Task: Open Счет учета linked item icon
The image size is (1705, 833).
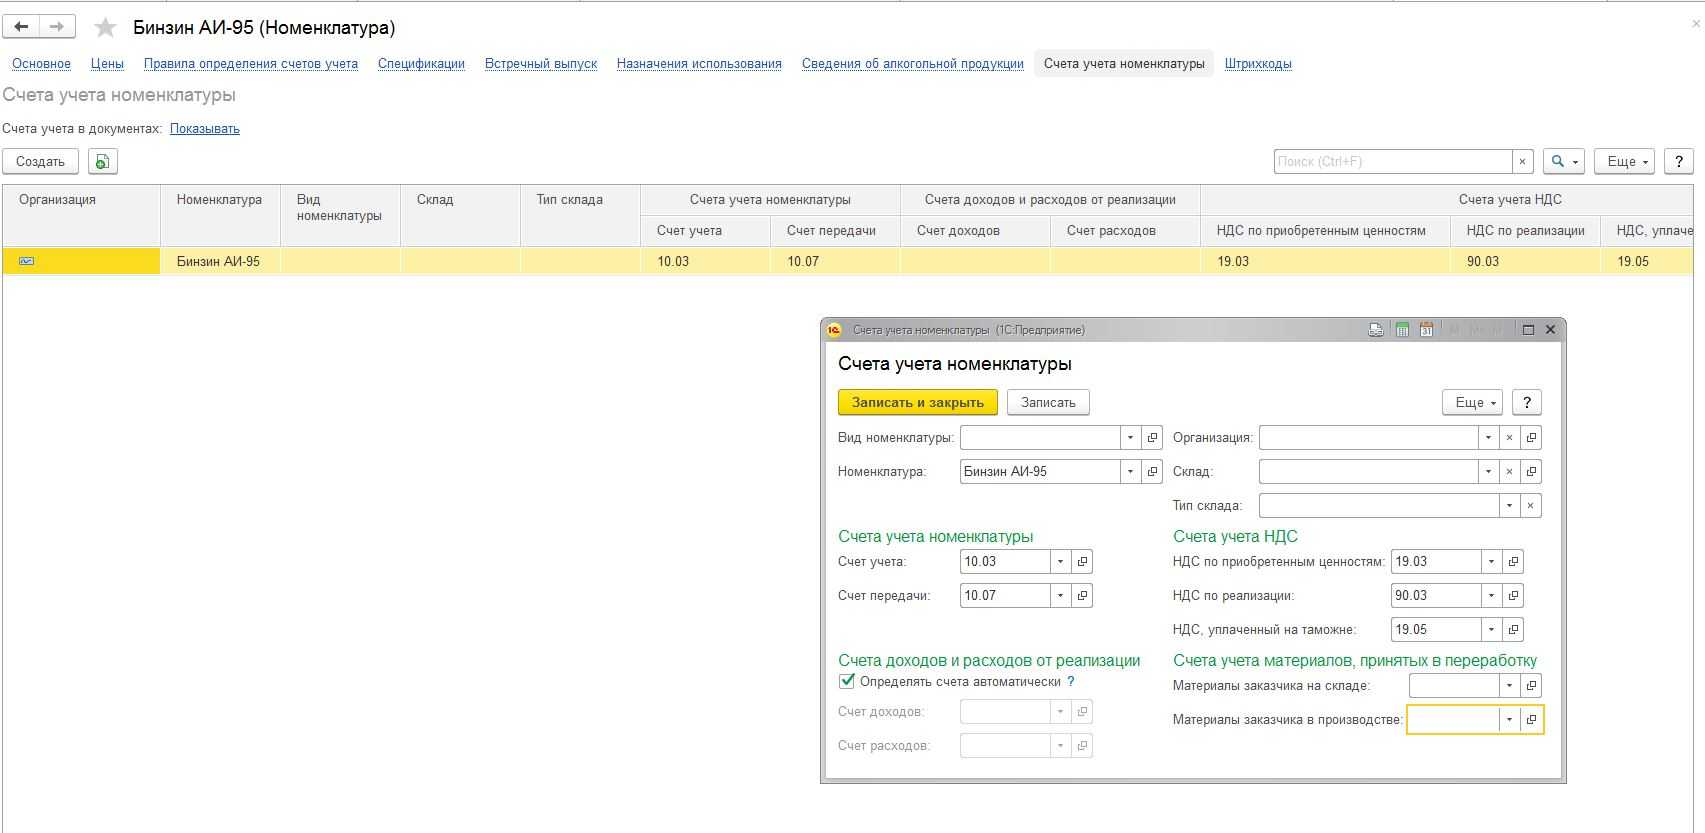Action: [x=1082, y=561]
